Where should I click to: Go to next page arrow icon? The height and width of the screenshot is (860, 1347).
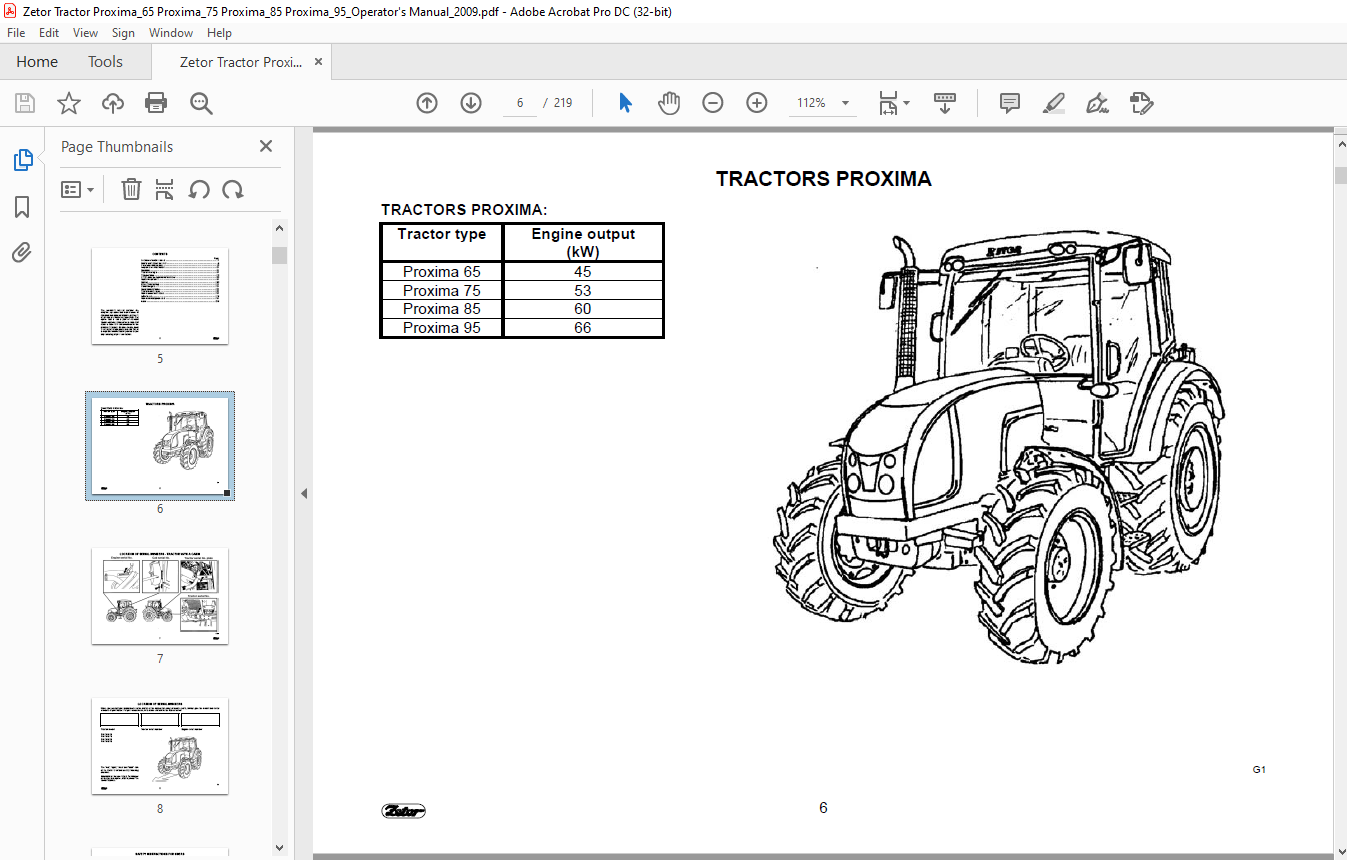pos(471,103)
